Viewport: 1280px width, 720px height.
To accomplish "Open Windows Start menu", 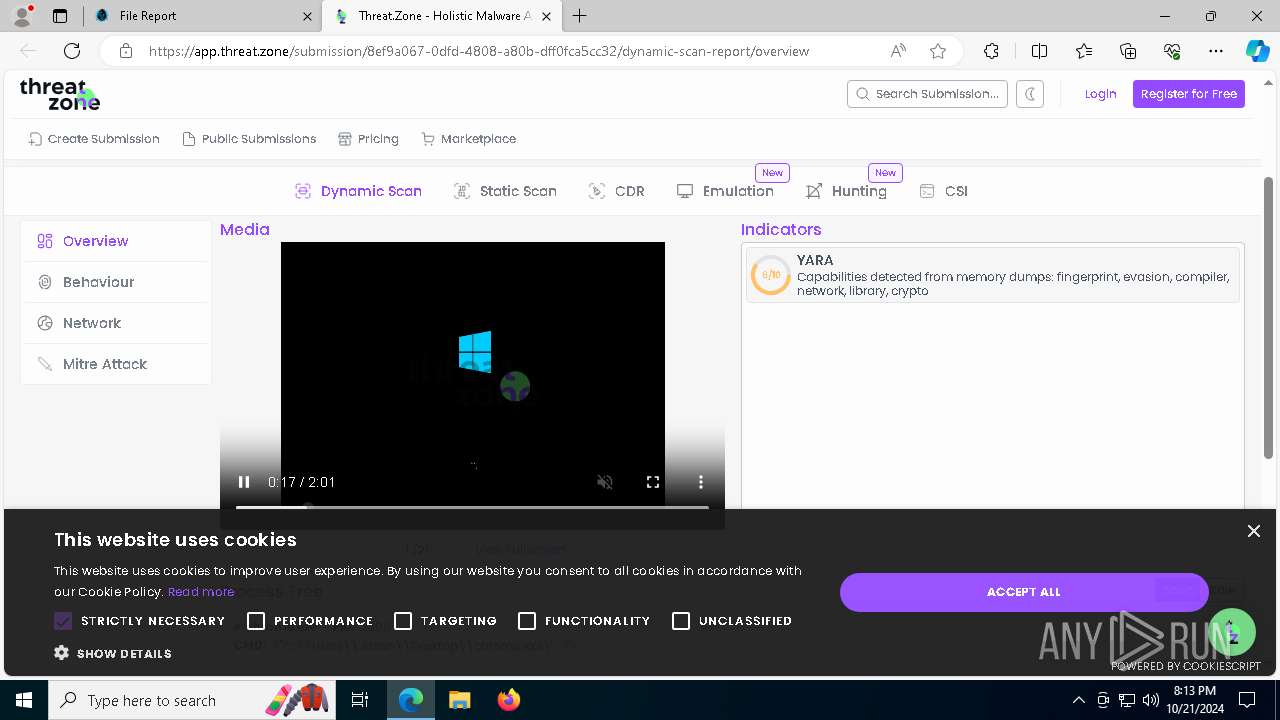I will [x=24, y=700].
